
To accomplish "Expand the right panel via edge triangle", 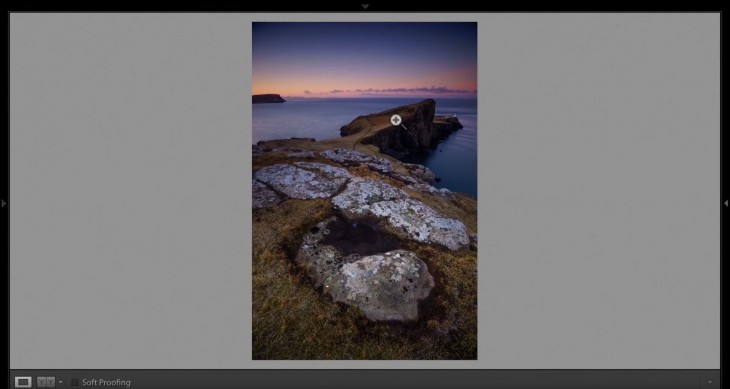I will pyautogui.click(x=726, y=203).
